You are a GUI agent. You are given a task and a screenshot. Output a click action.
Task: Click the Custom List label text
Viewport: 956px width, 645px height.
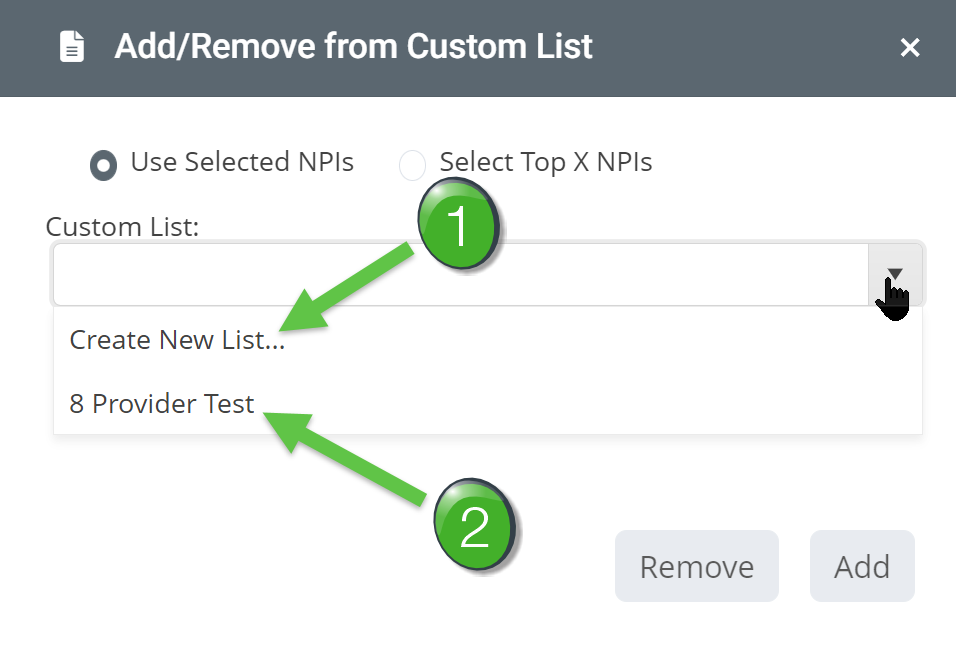point(122,227)
